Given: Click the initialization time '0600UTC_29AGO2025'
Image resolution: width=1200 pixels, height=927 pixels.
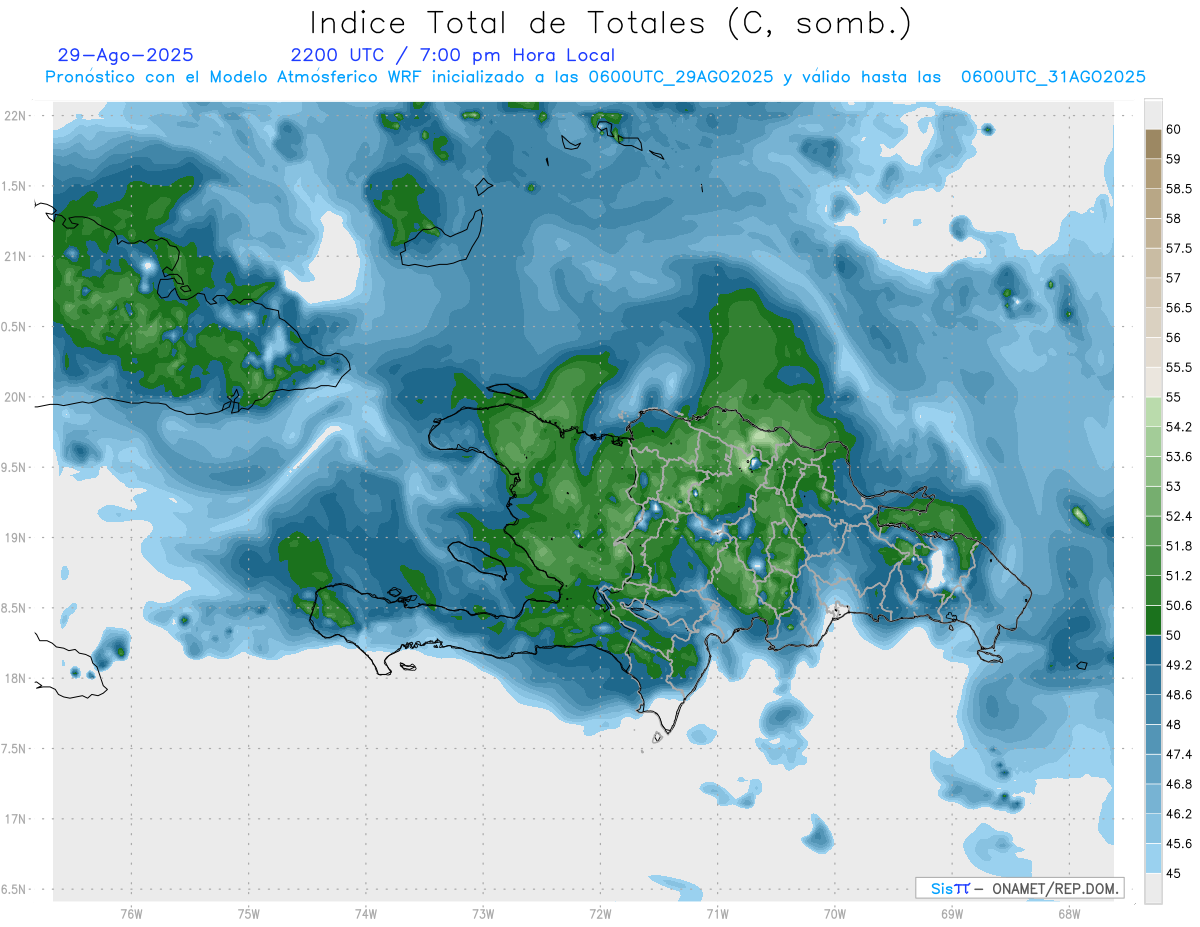Looking at the screenshot, I should pos(681,77).
